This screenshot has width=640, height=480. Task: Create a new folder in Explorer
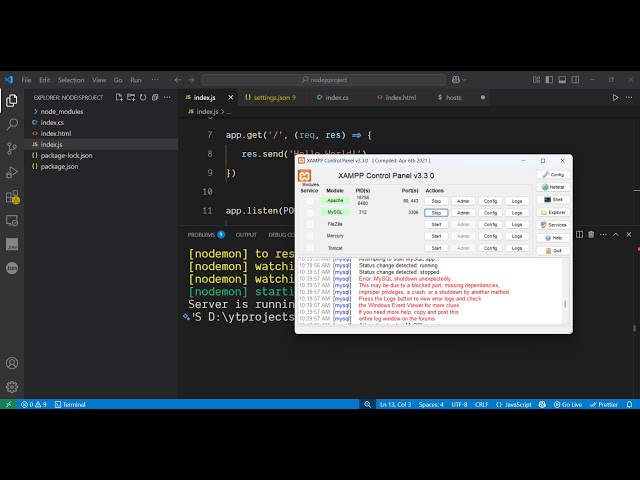pyautogui.click(x=131, y=98)
